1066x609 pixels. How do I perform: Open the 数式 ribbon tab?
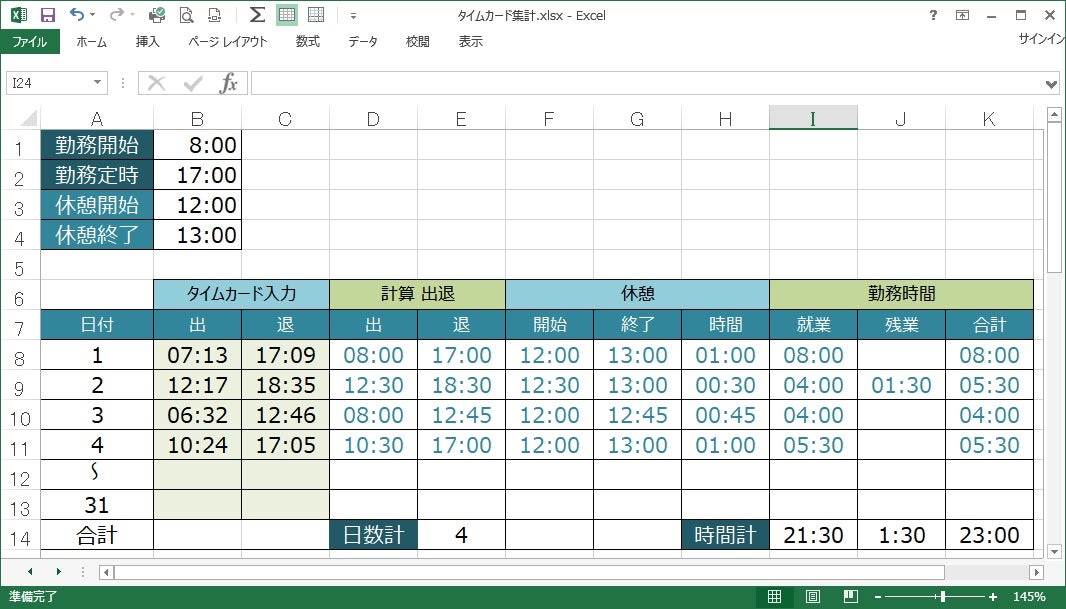307,42
